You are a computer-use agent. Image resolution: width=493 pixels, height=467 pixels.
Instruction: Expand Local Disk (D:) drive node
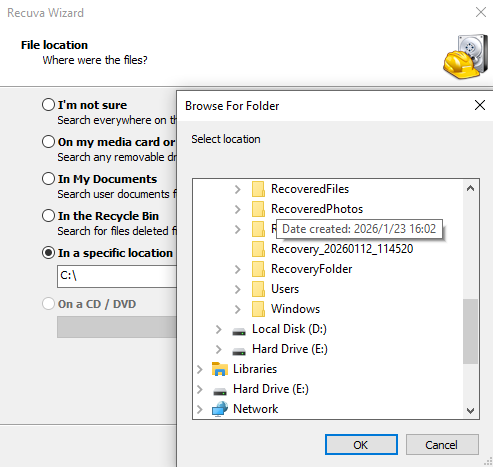click(218, 329)
